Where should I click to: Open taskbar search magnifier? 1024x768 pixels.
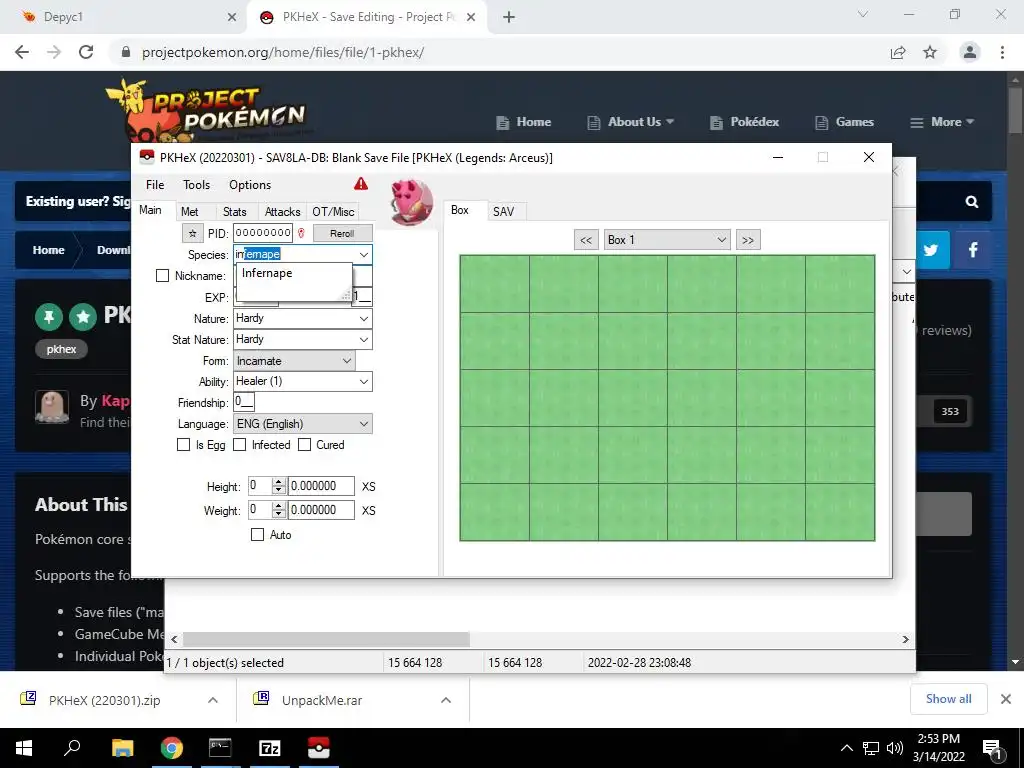click(72, 748)
